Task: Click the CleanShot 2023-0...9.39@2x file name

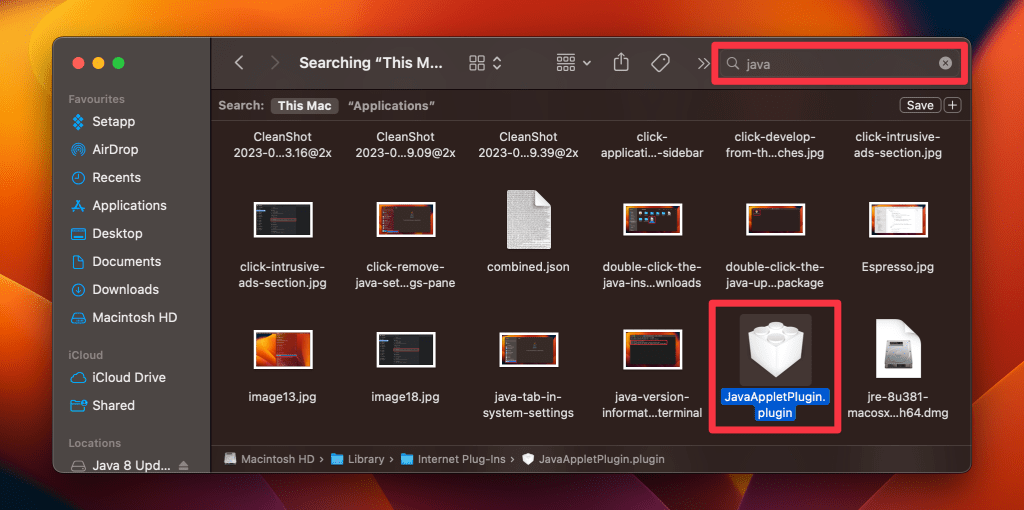Action: coord(529,145)
